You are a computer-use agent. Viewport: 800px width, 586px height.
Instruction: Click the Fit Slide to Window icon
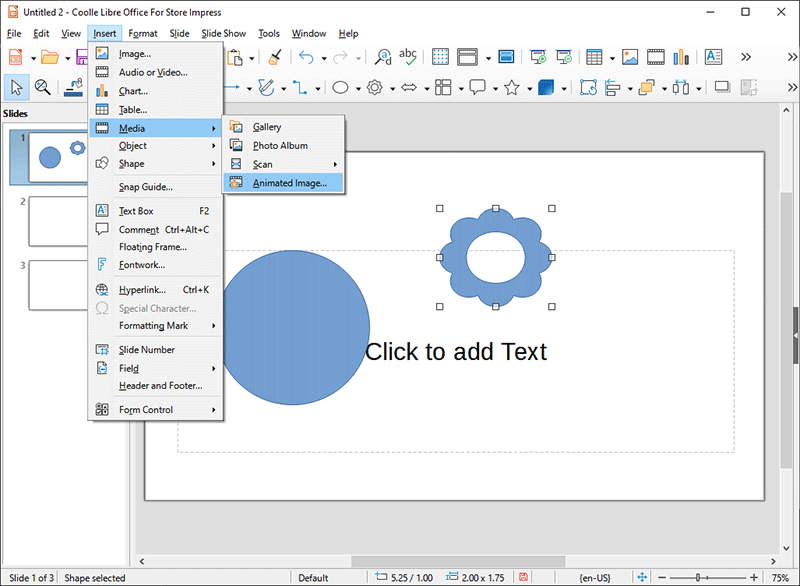pyautogui.click(x=642, y=578)
